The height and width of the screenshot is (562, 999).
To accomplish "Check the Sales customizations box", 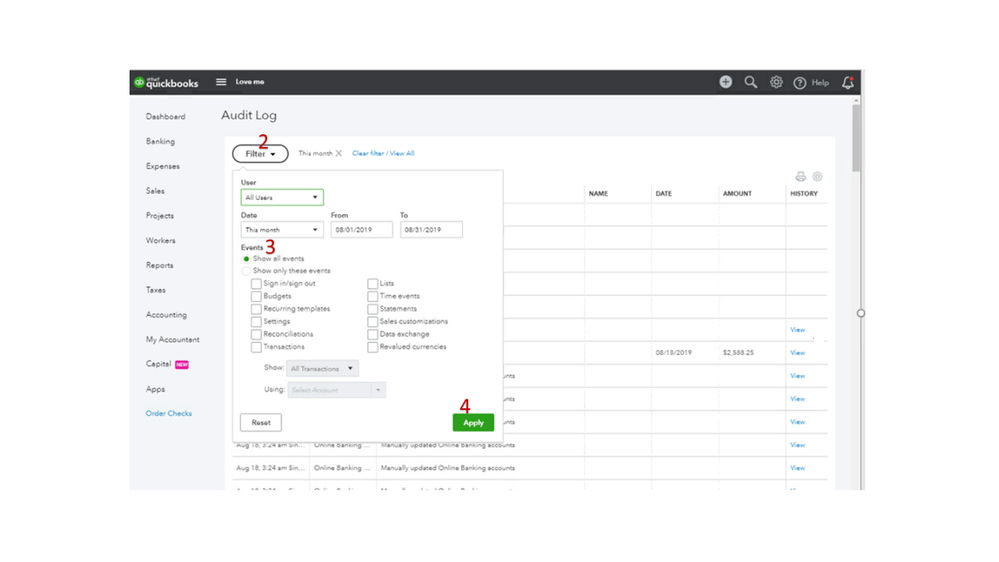I will tap(373, 322).
